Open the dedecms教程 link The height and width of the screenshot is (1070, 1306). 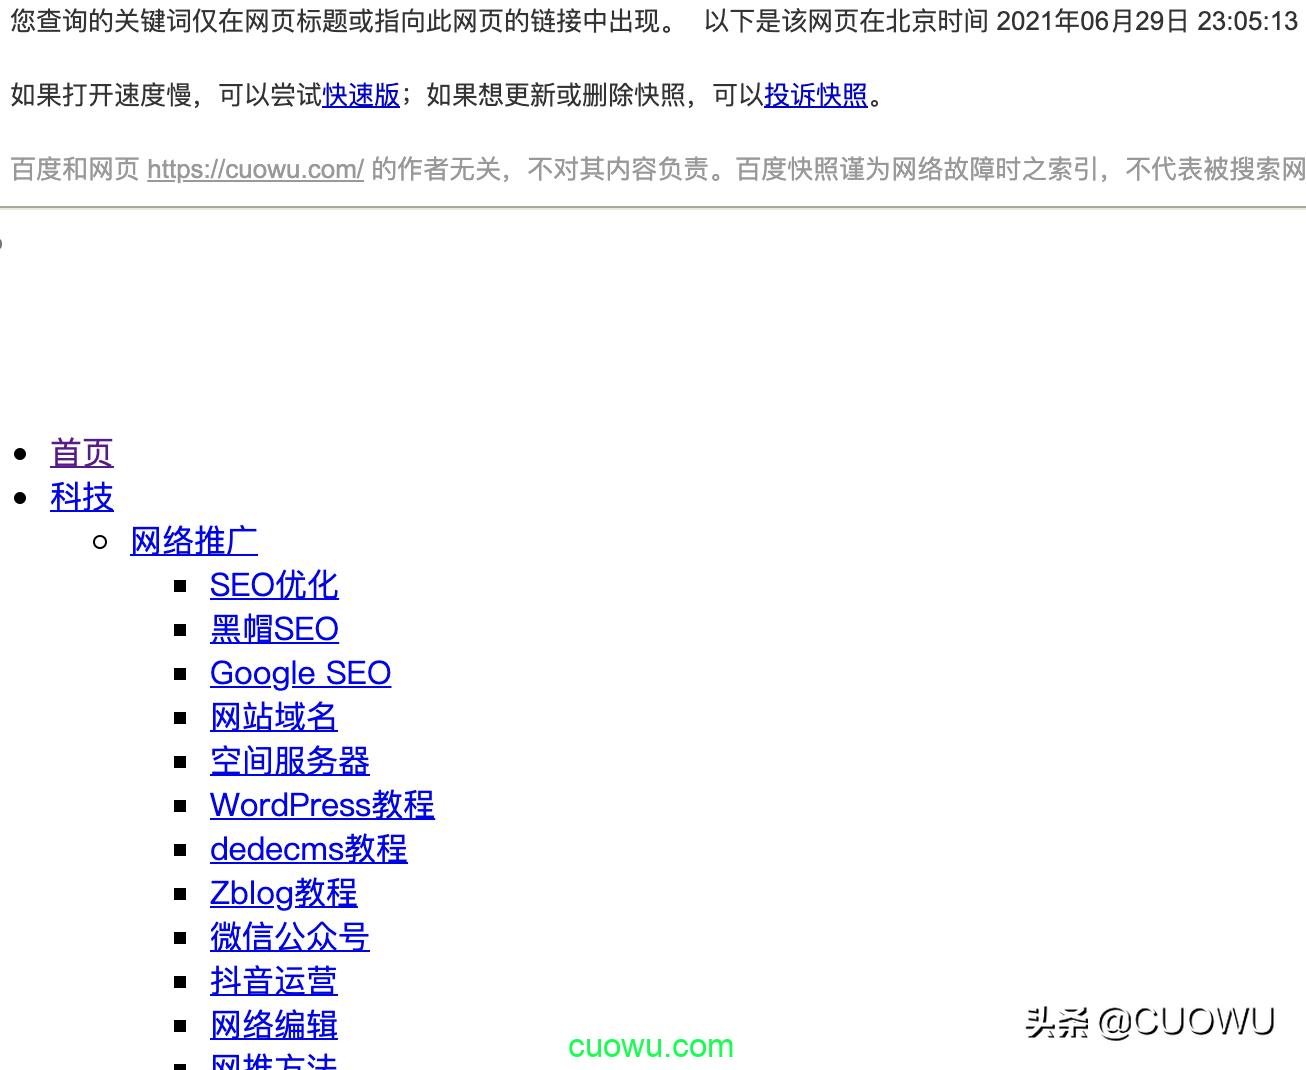tap(308, 849)
